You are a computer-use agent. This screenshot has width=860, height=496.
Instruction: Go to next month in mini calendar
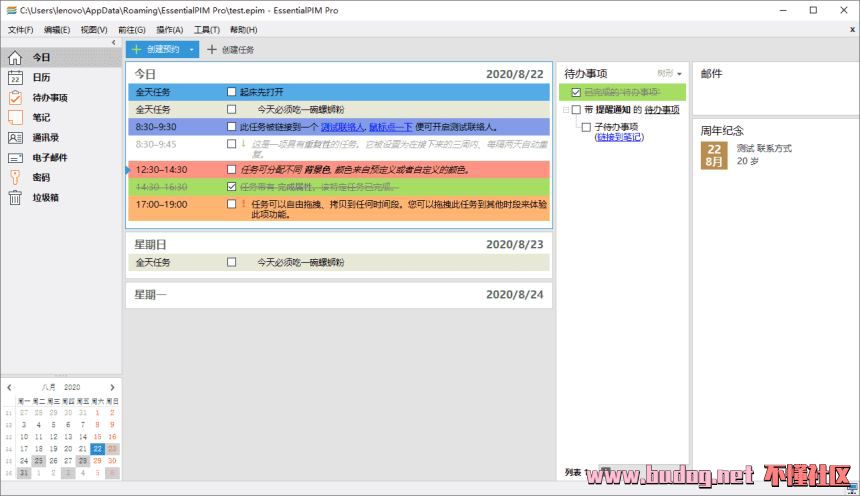coord(112,387)
